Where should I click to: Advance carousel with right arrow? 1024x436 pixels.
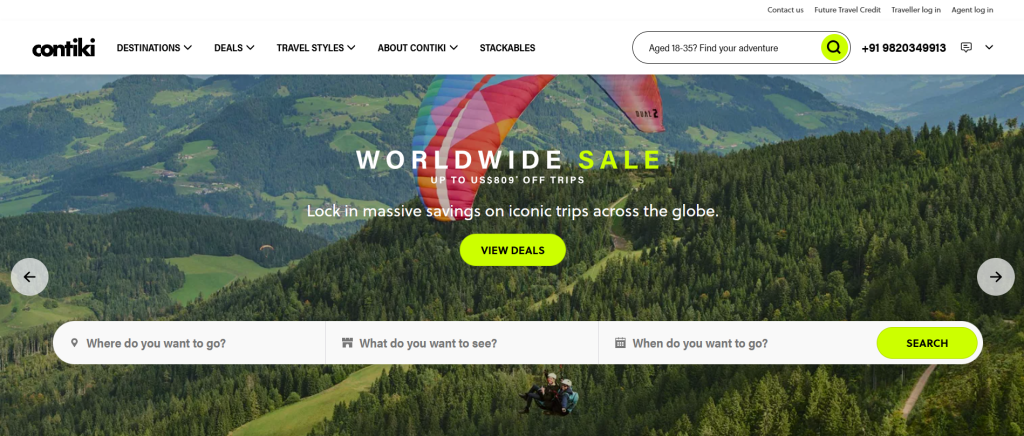coord(995,277)
